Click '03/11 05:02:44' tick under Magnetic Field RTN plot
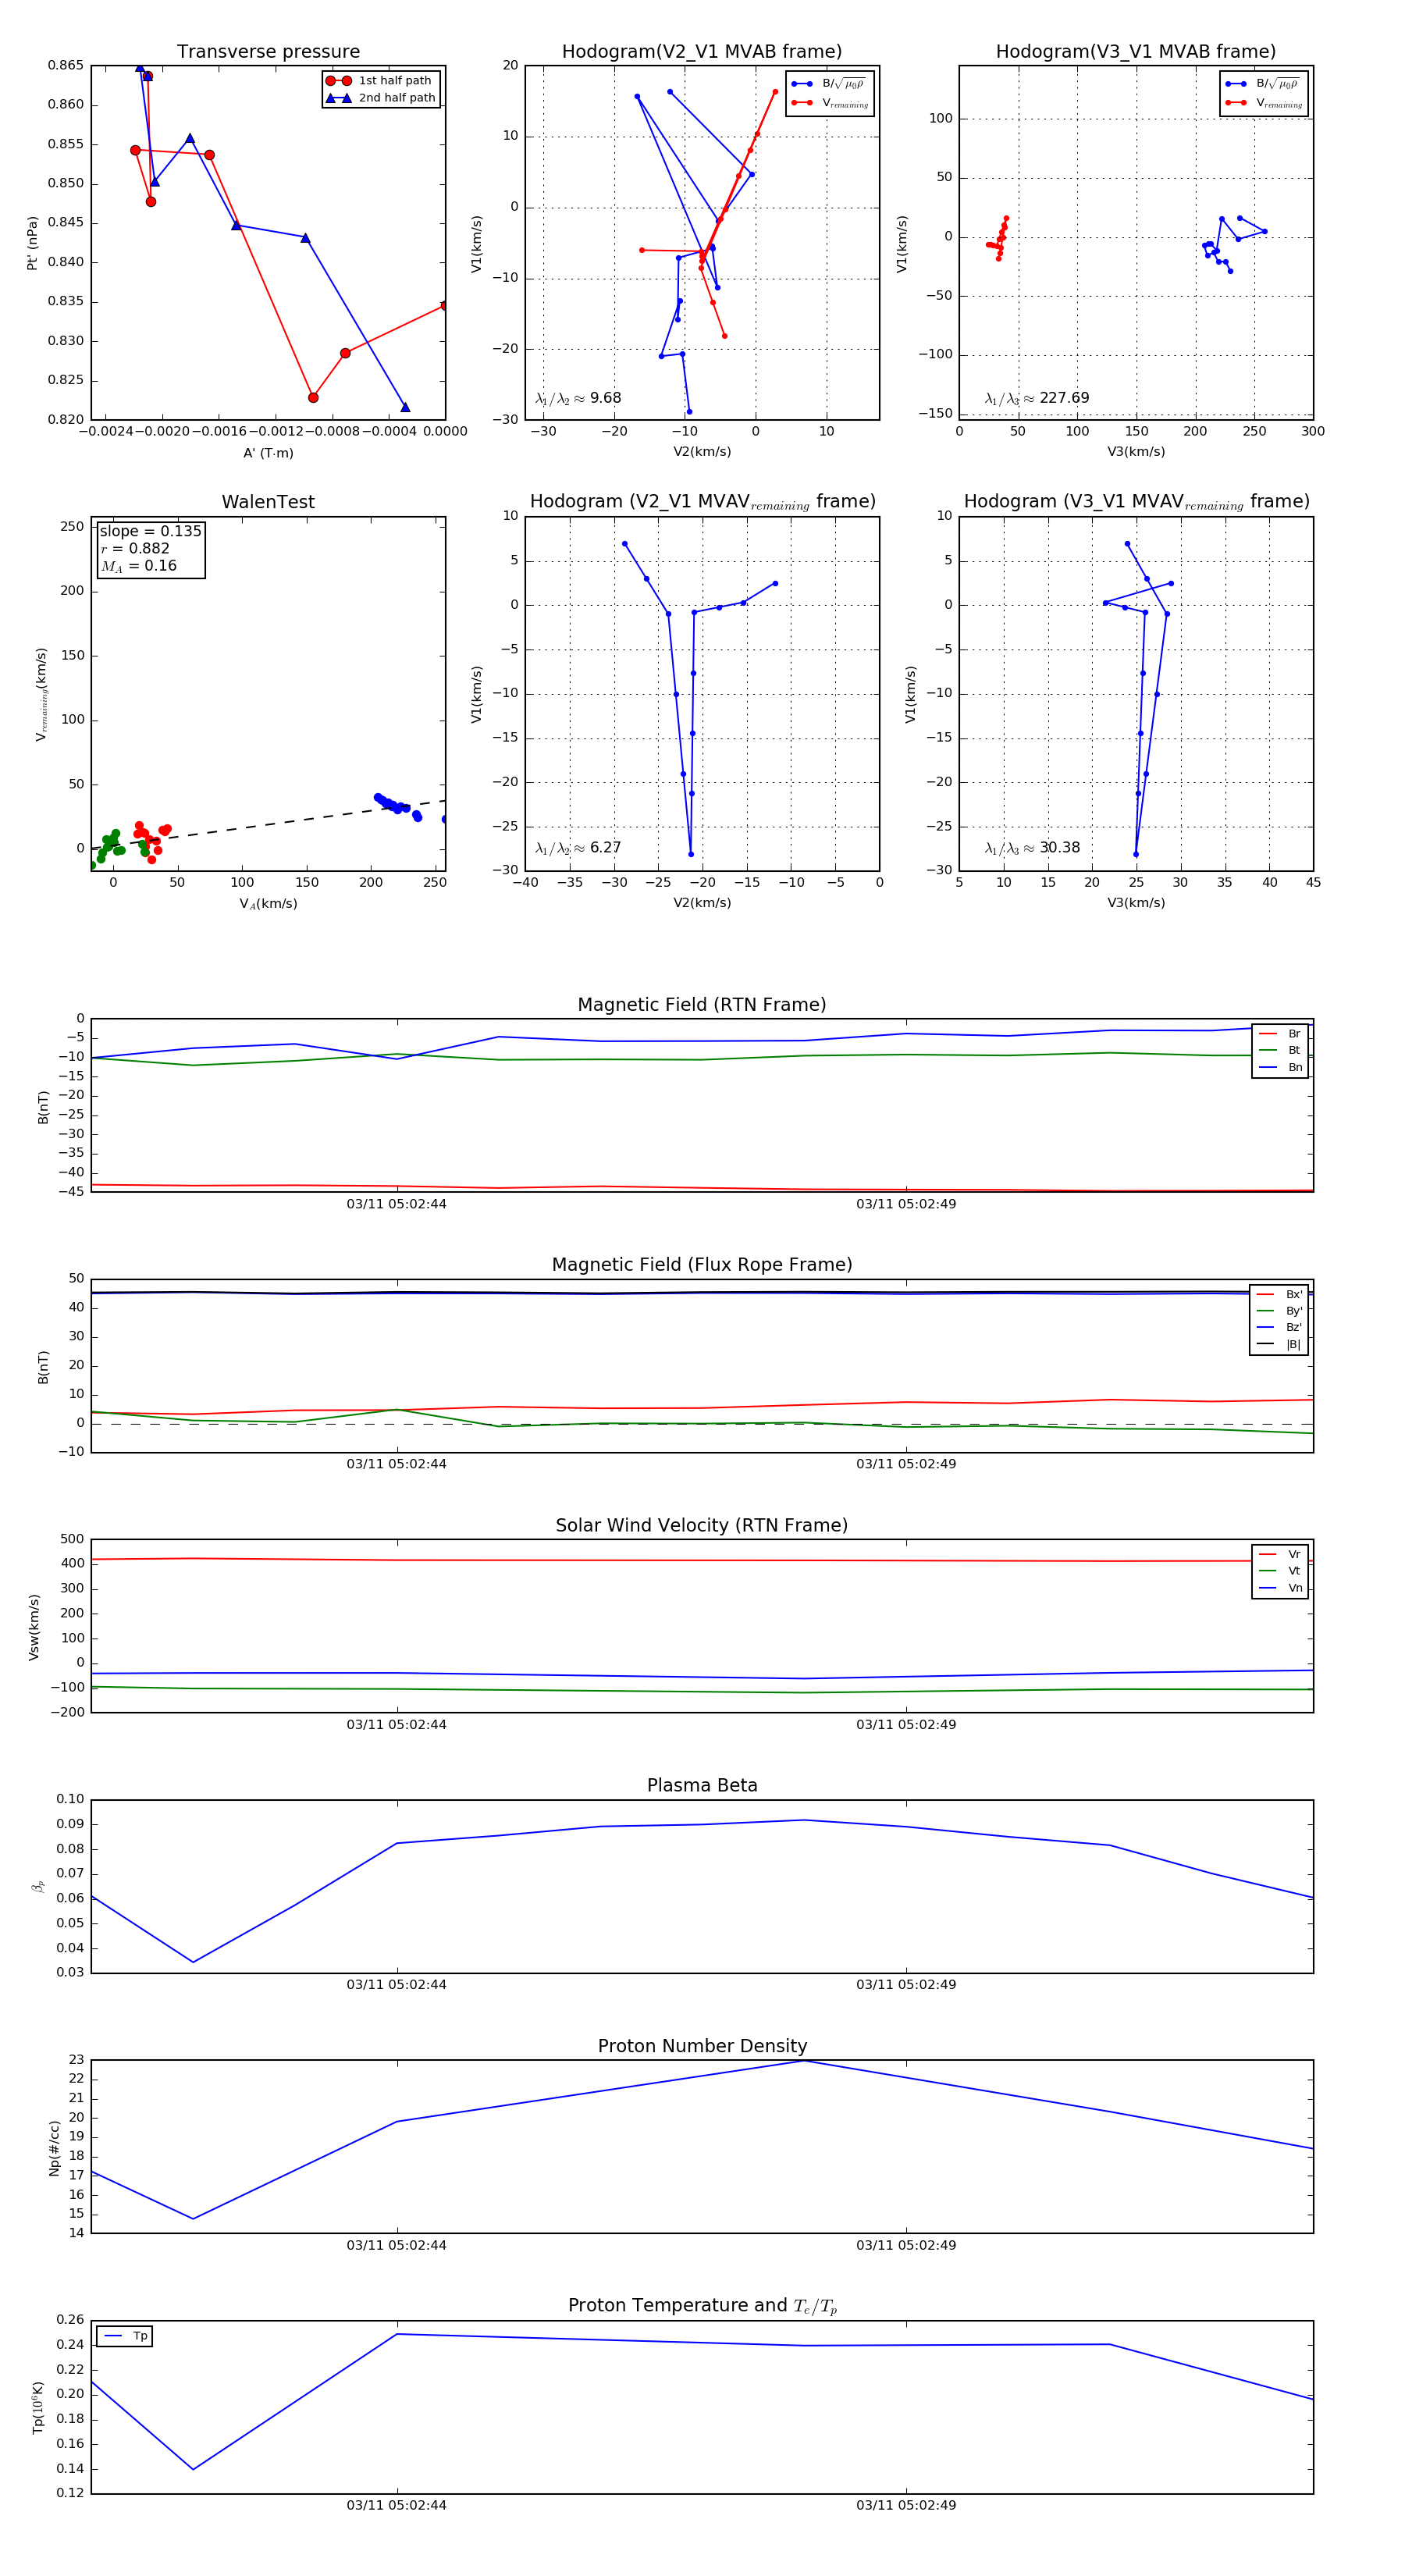 coord(397,1204)
